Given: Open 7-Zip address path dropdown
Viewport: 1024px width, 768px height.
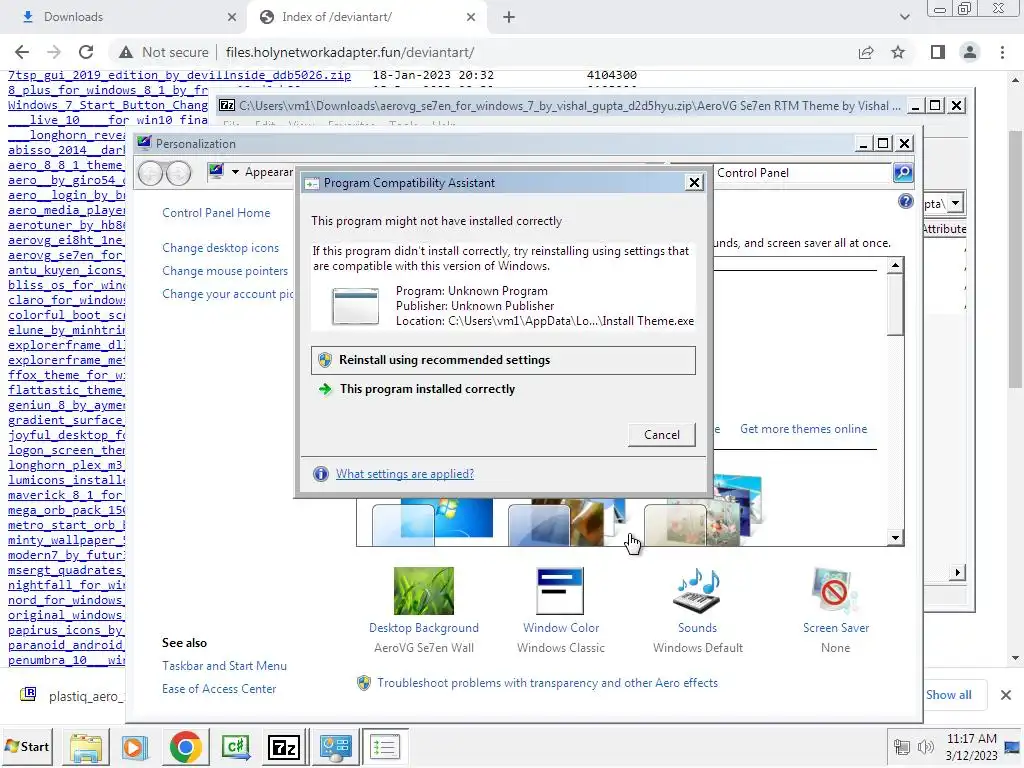Looking at the screenshot, I should point(955,203).
